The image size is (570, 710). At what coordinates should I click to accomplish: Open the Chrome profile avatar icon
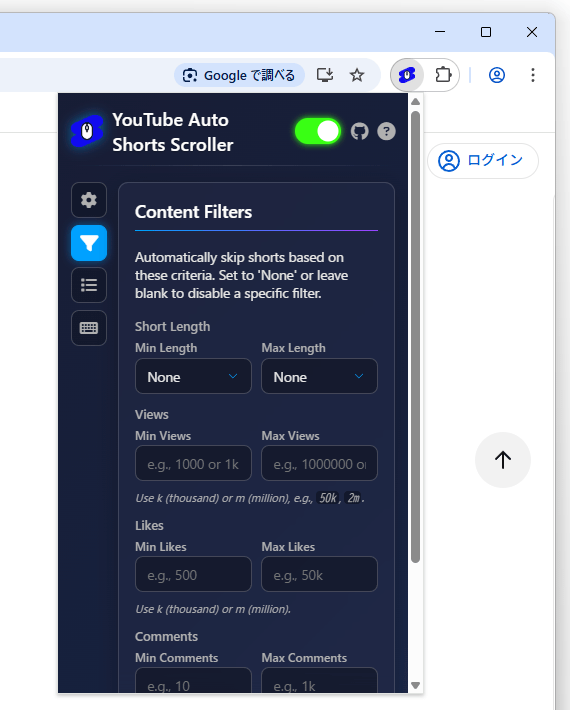pos(497,75)
